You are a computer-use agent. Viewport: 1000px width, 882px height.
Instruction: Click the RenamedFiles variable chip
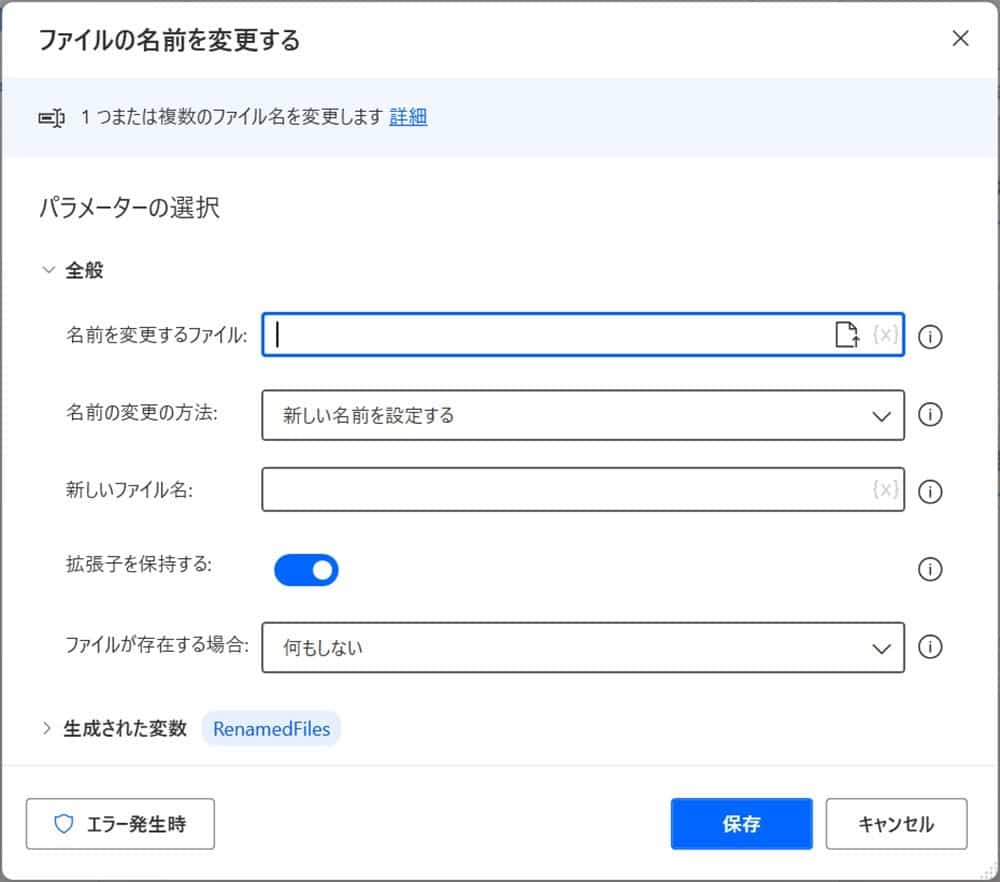point(271,729)
